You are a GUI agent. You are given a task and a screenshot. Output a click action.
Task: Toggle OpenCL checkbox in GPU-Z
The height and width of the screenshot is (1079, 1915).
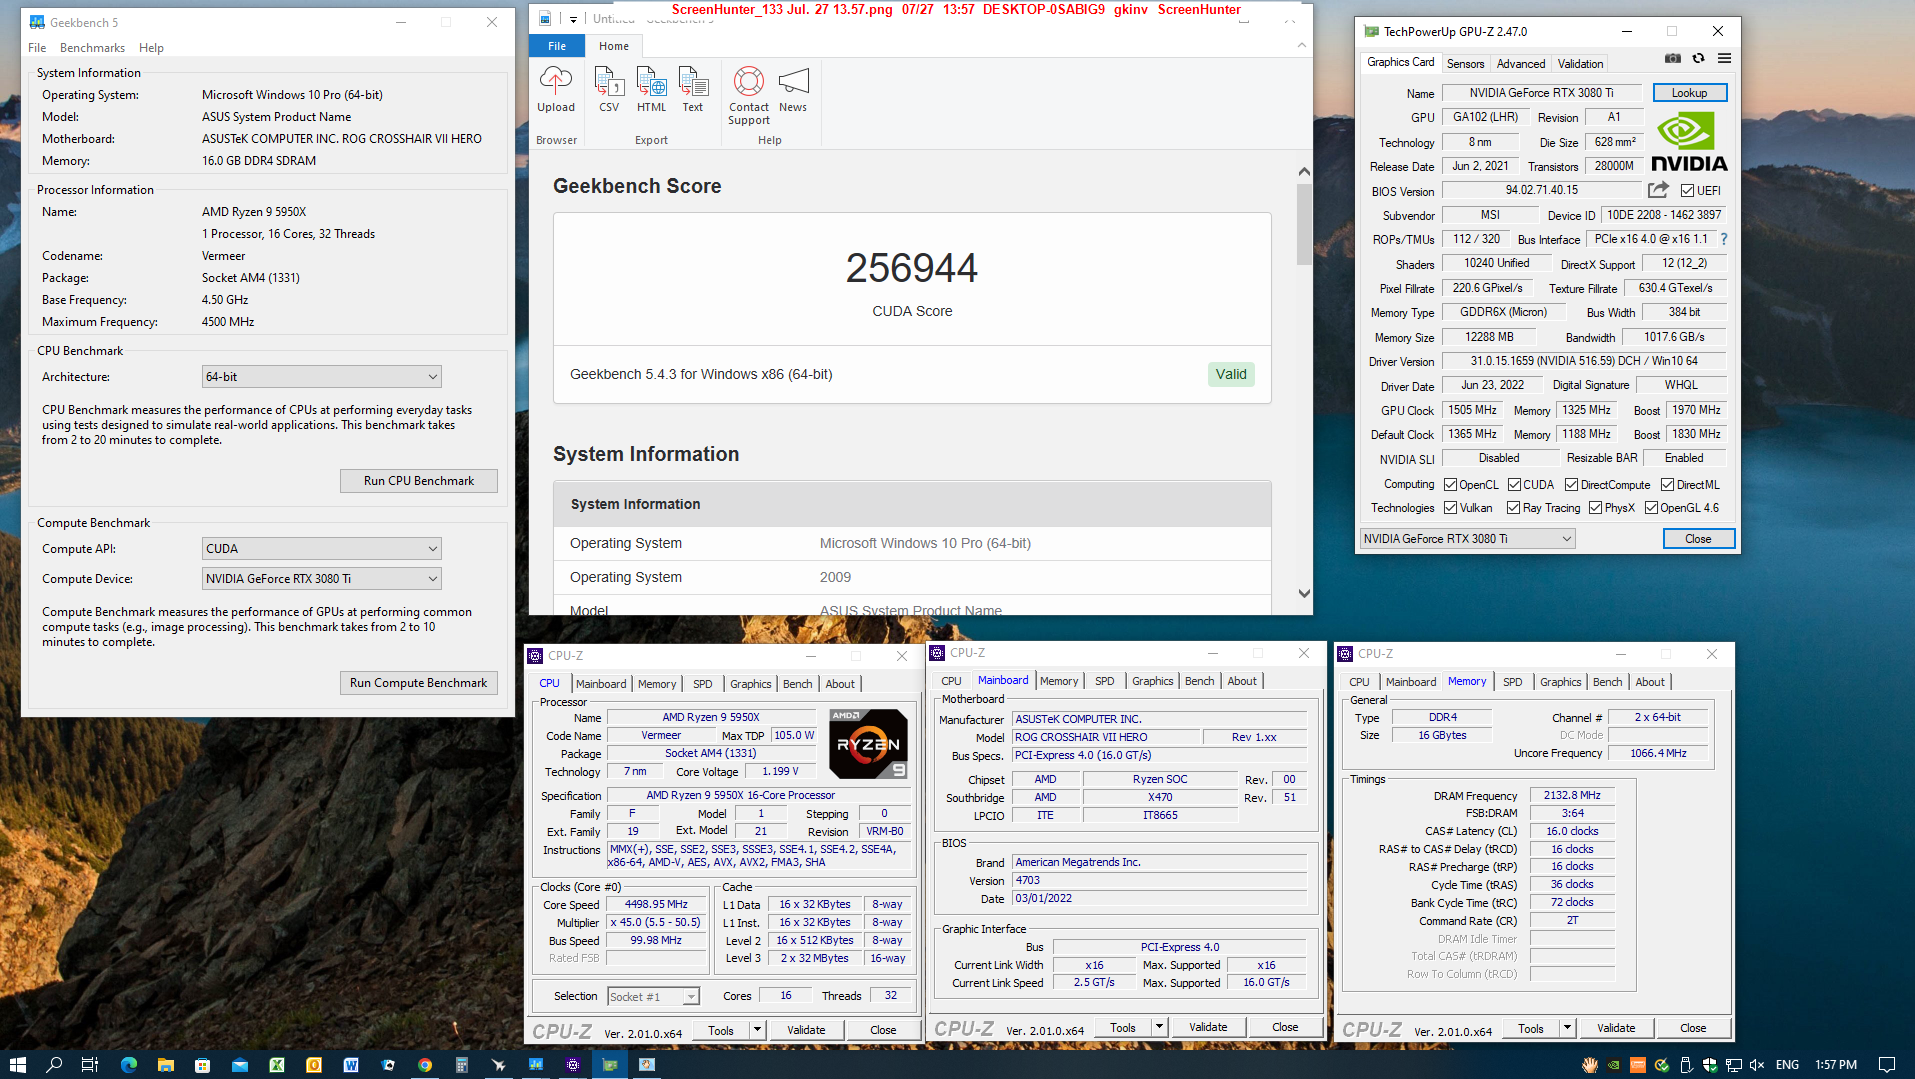point(1450,484)
